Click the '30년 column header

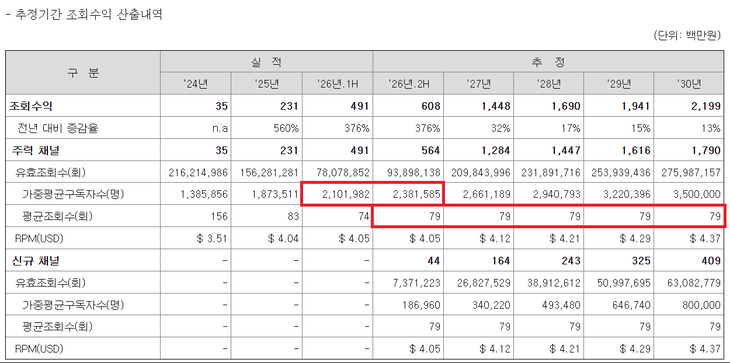pyautogui.click(x=689, y=84)
